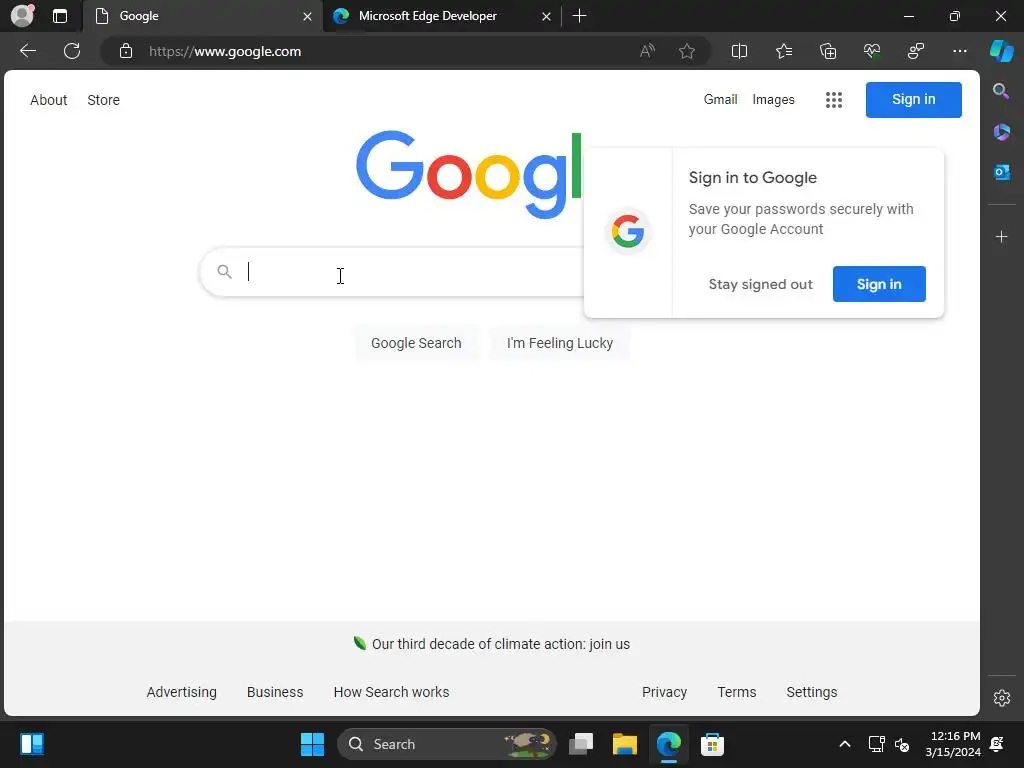Go back with the back arrow

tap(28, 51)
